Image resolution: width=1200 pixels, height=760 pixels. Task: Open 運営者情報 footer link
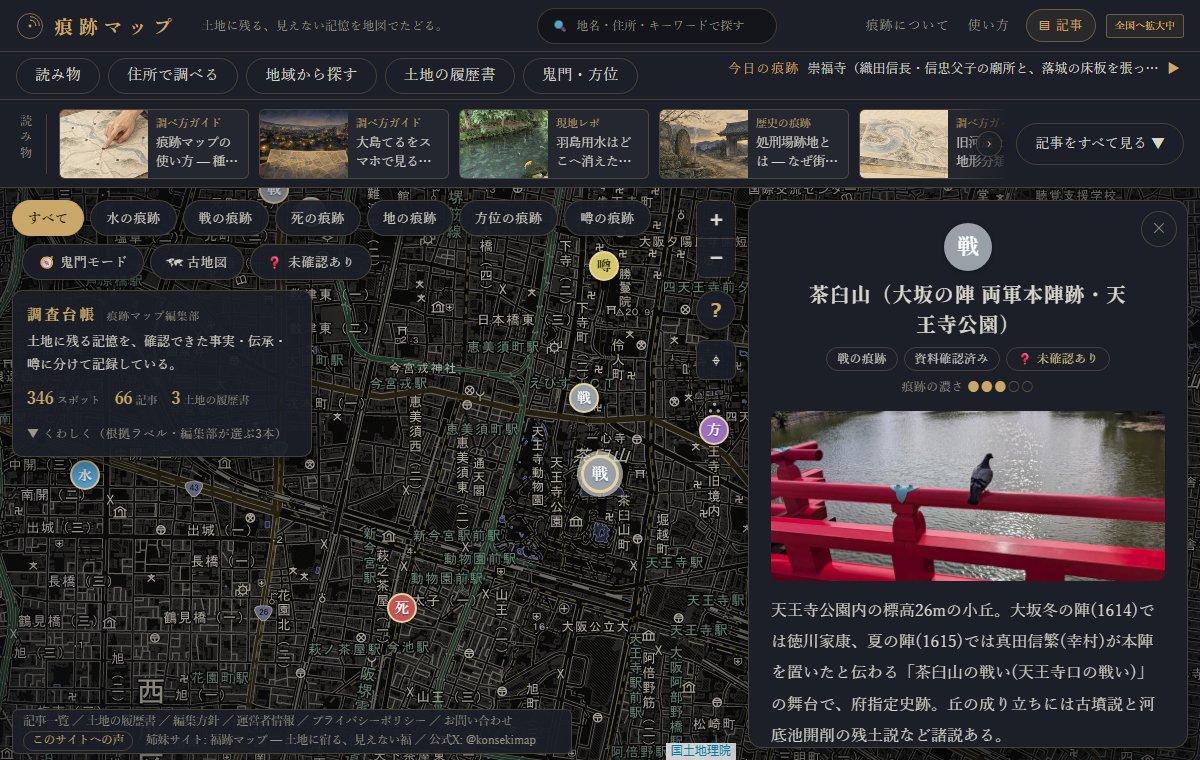pos(267,720)
